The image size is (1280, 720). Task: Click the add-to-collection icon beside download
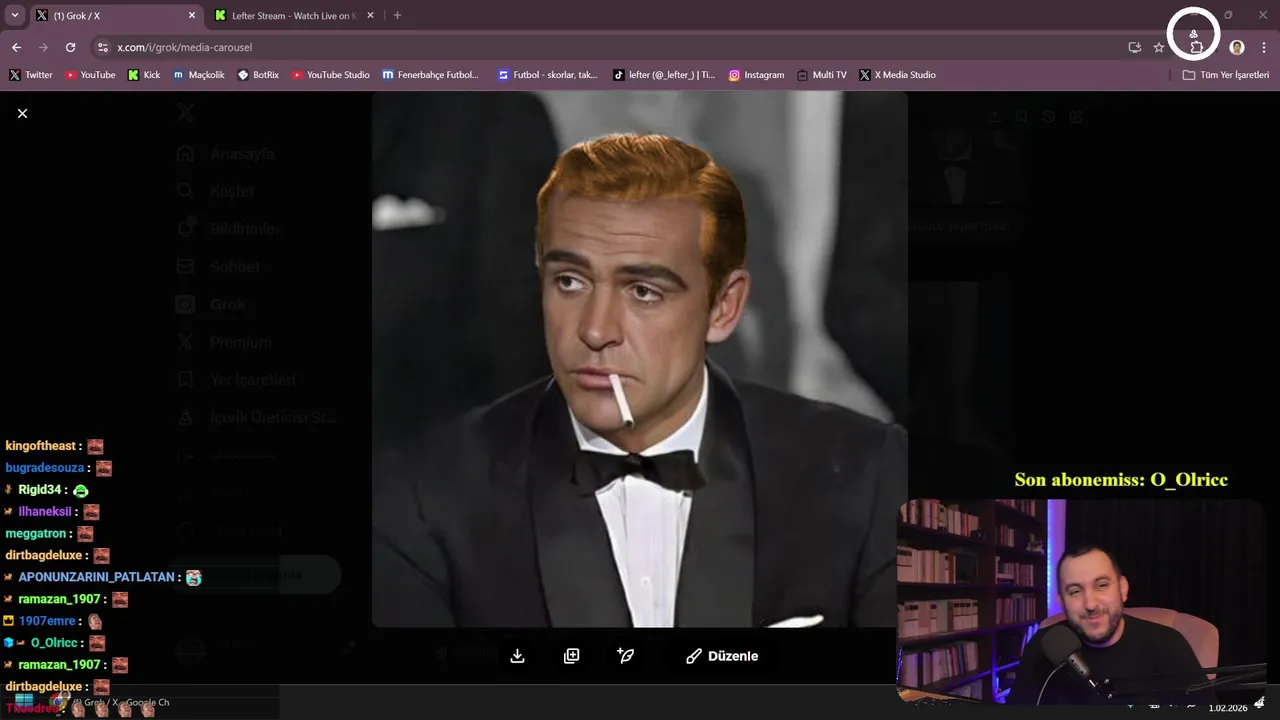(x=571, y=656)
